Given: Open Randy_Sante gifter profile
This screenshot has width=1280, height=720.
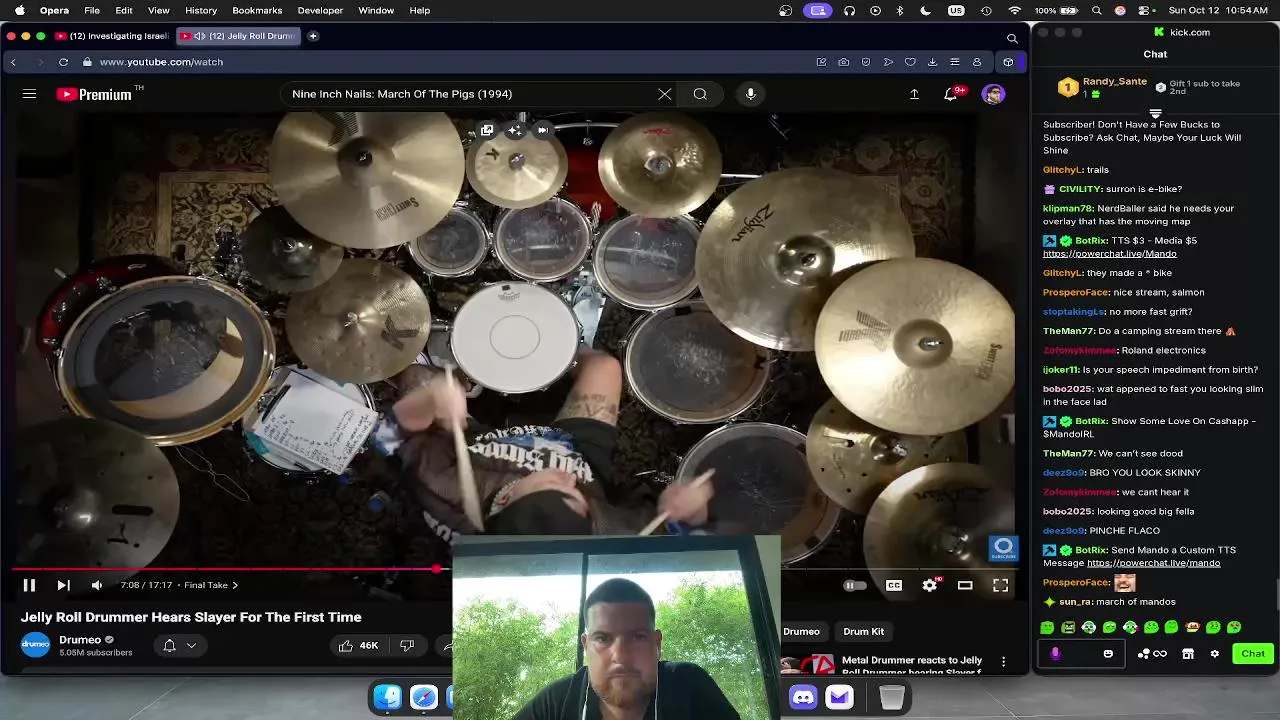Looking at the screenshot, I should (1114, 82).
